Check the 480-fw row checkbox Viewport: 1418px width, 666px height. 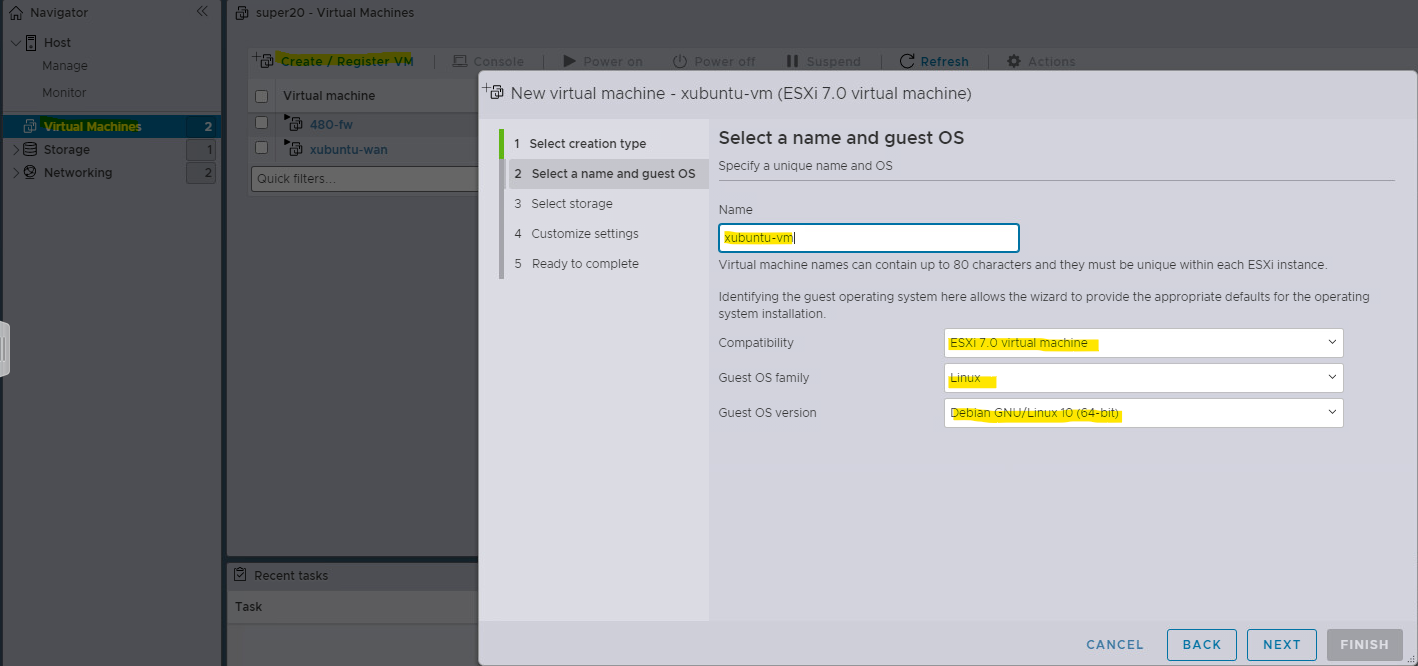262,123
